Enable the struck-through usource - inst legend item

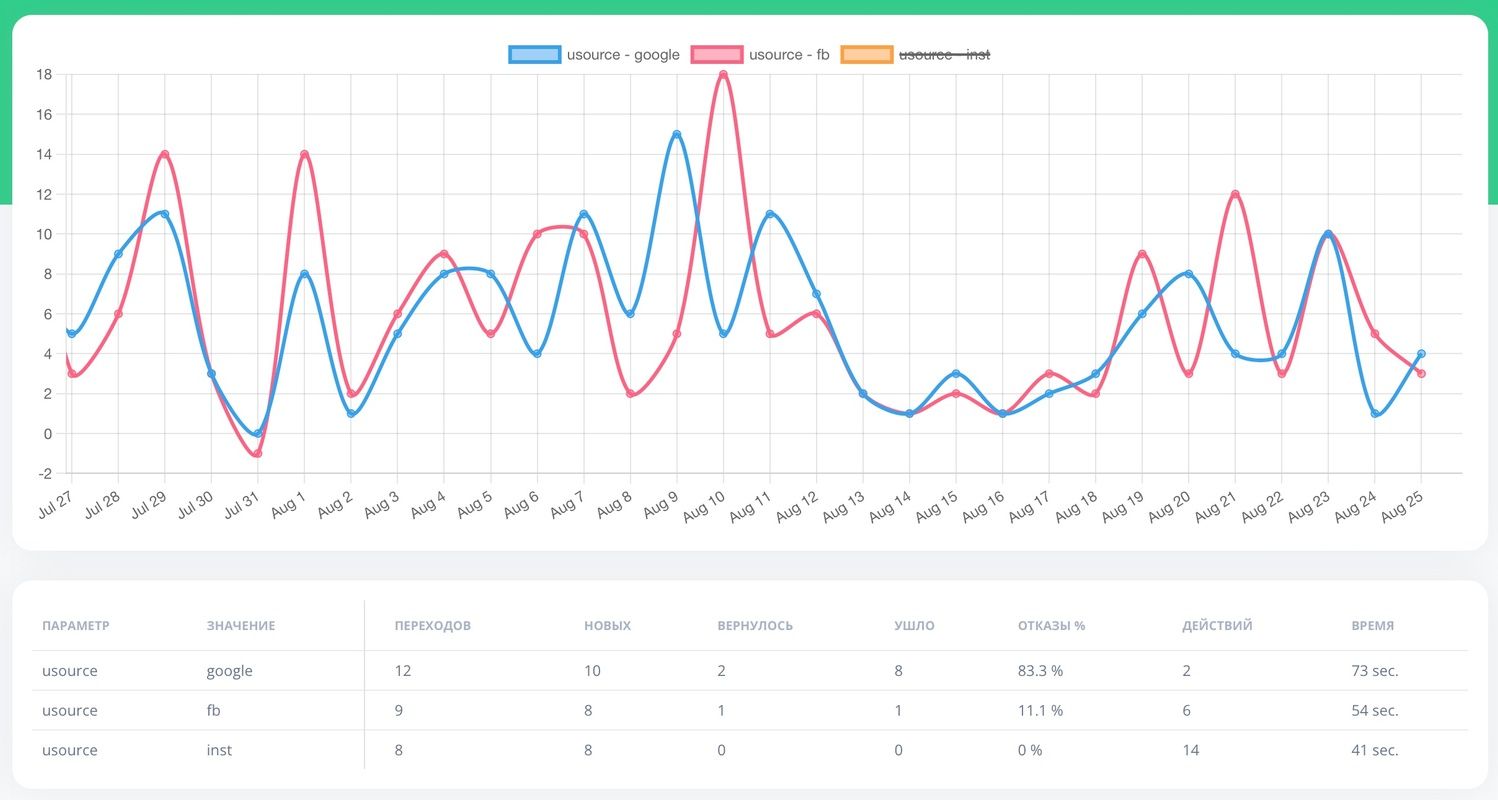(x=915, y=54)
